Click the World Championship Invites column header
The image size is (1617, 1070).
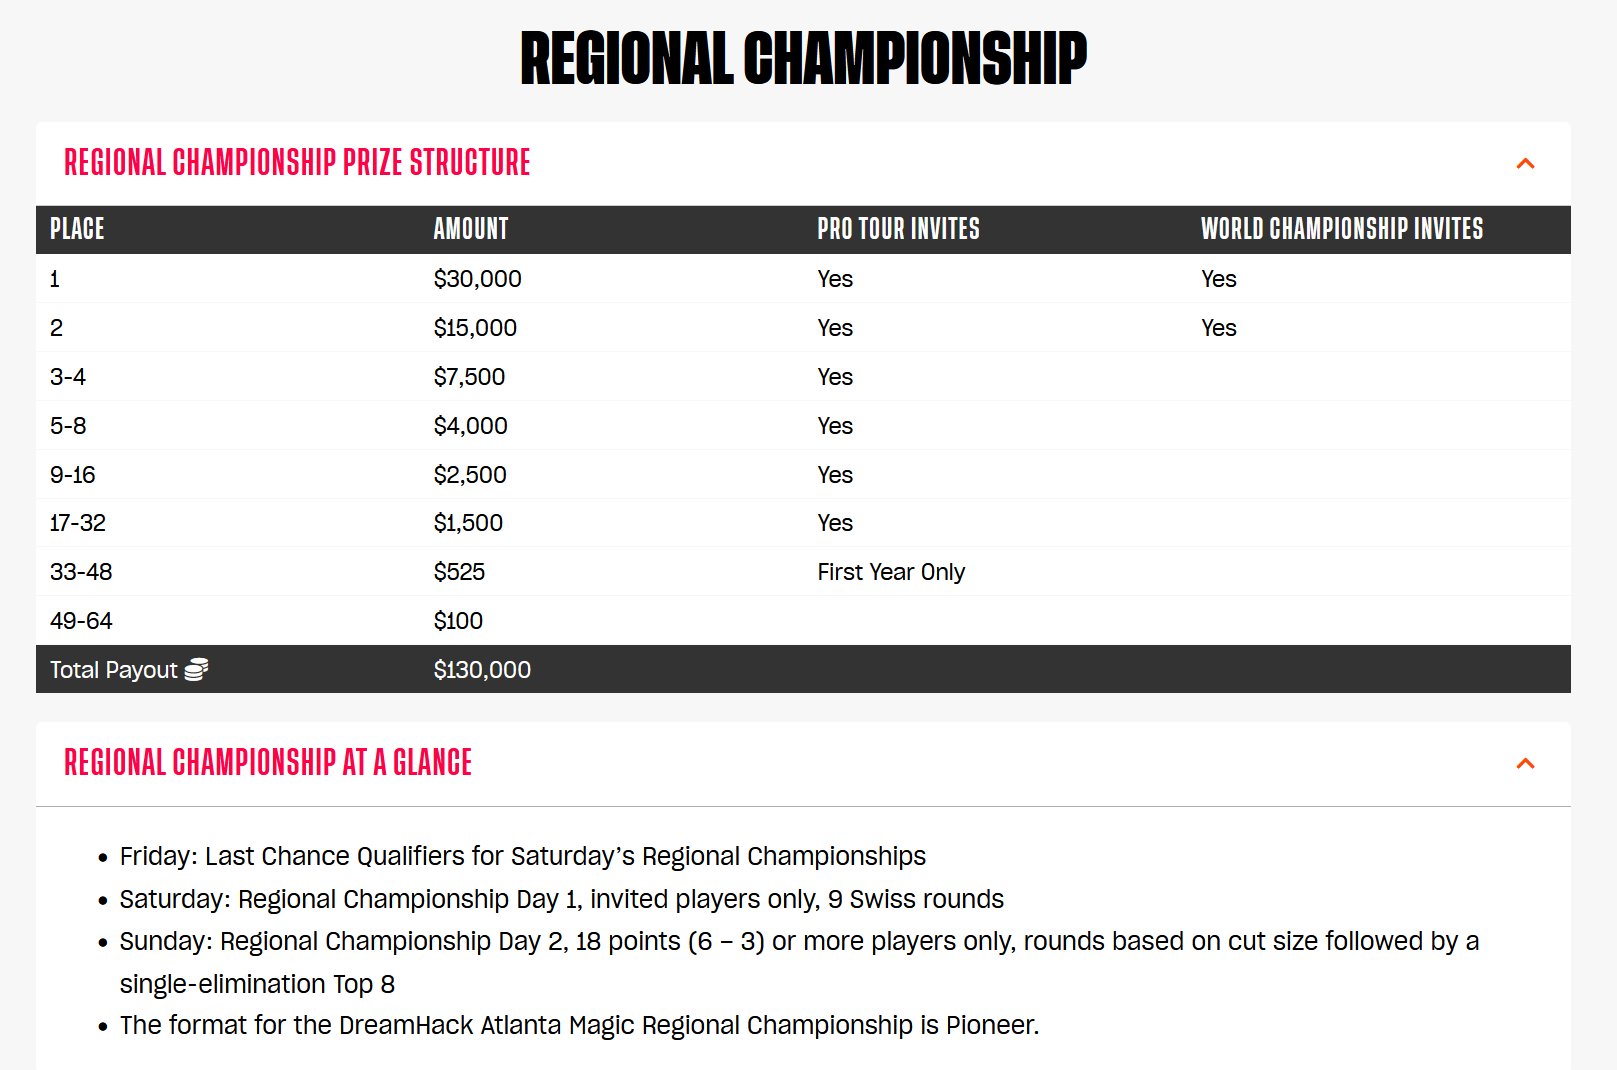pyautogui.click(x=1340, y=229)
